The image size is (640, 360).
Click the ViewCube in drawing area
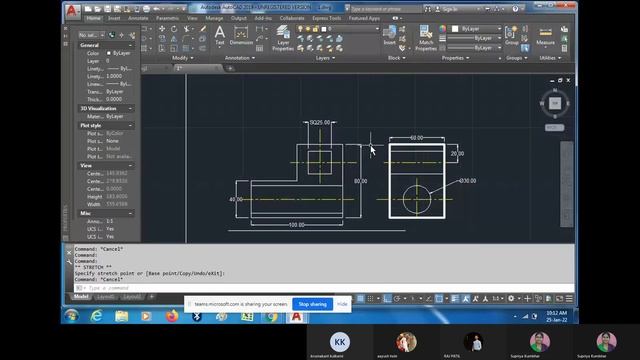click(x=555, y=103)
